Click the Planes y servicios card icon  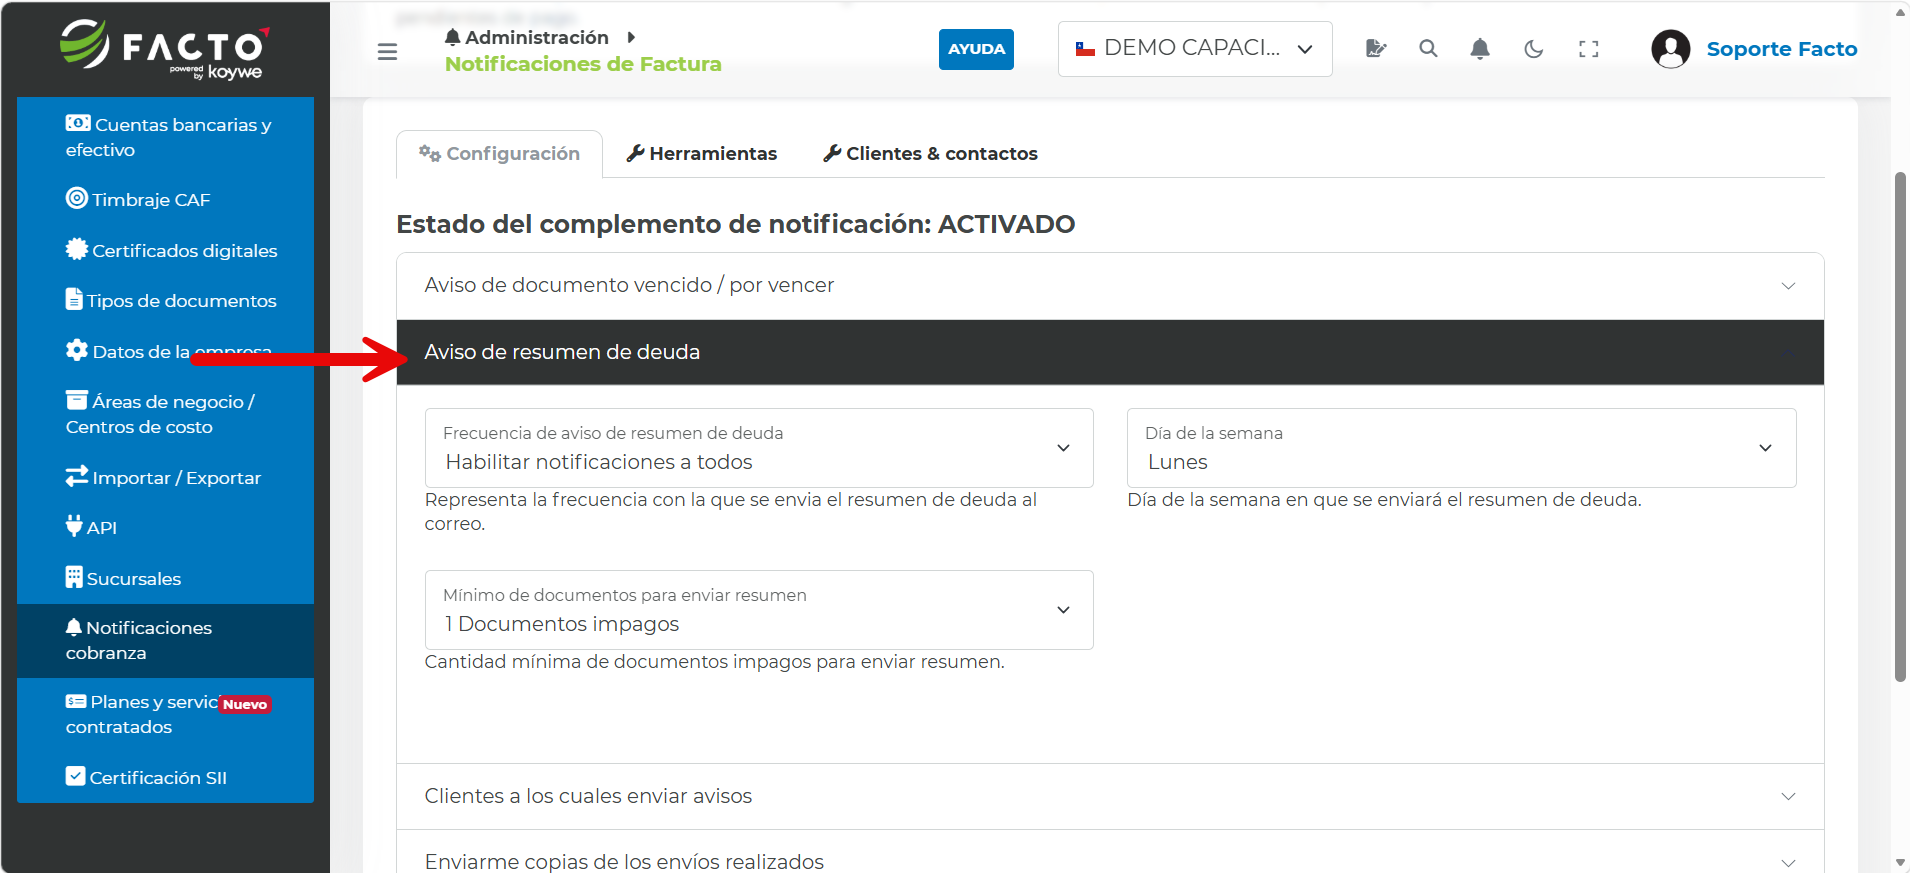(76, 701)
